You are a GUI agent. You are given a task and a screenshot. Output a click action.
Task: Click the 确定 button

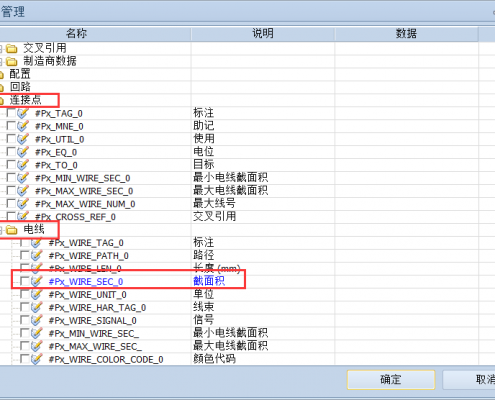coord(391,379)
